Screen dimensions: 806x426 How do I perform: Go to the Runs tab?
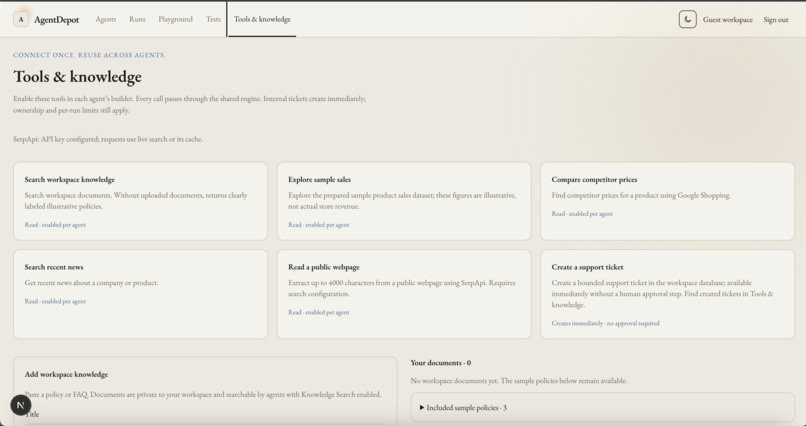tap(137, 19)
